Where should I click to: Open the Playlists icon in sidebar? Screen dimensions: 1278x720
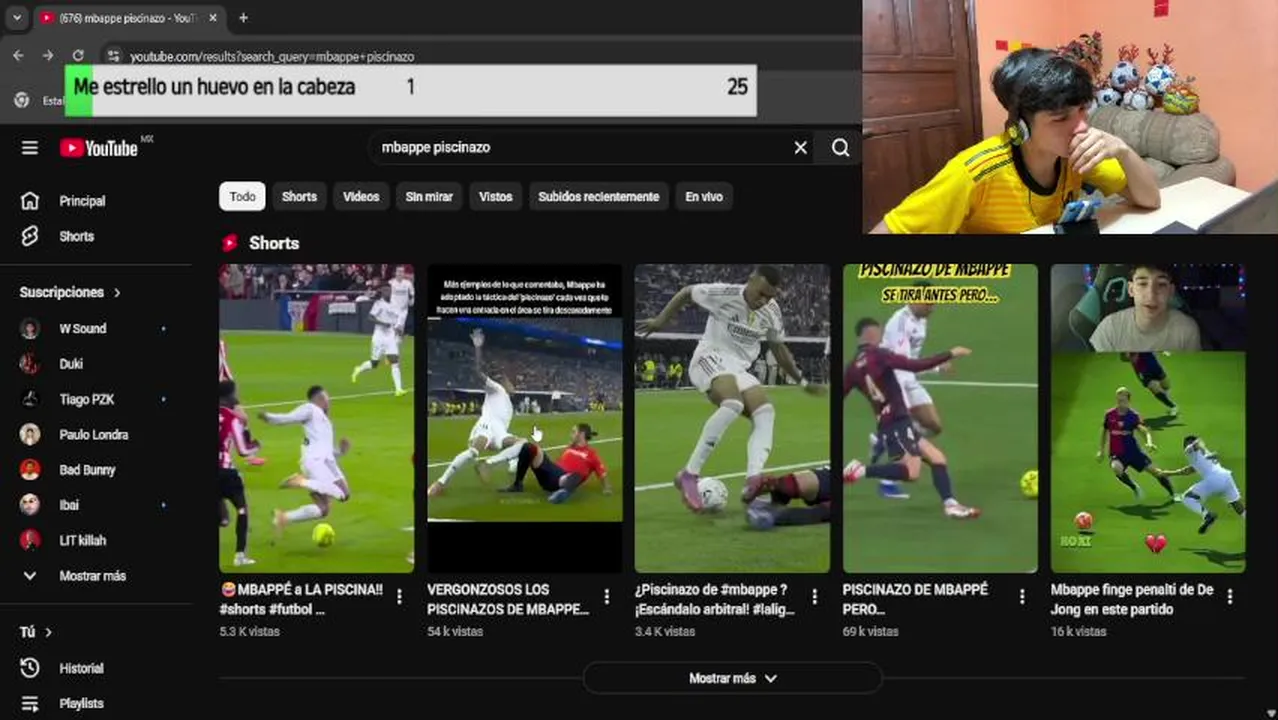click(30, 703)
